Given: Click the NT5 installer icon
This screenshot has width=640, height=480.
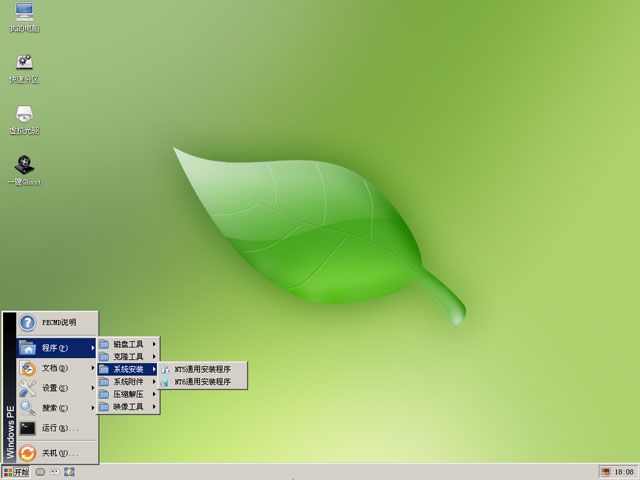Looking at the screenshot, I should click(x=165, y=369).
